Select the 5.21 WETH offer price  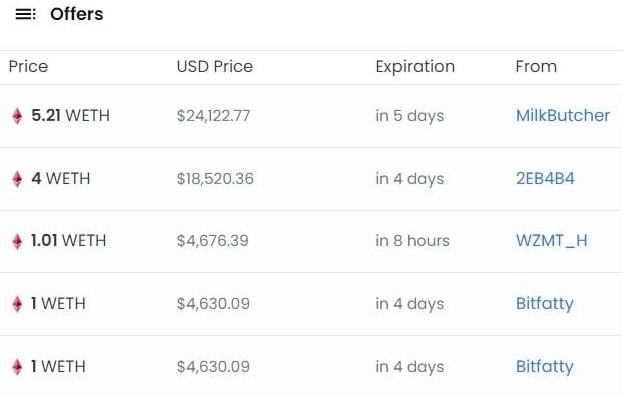point(70,115)
